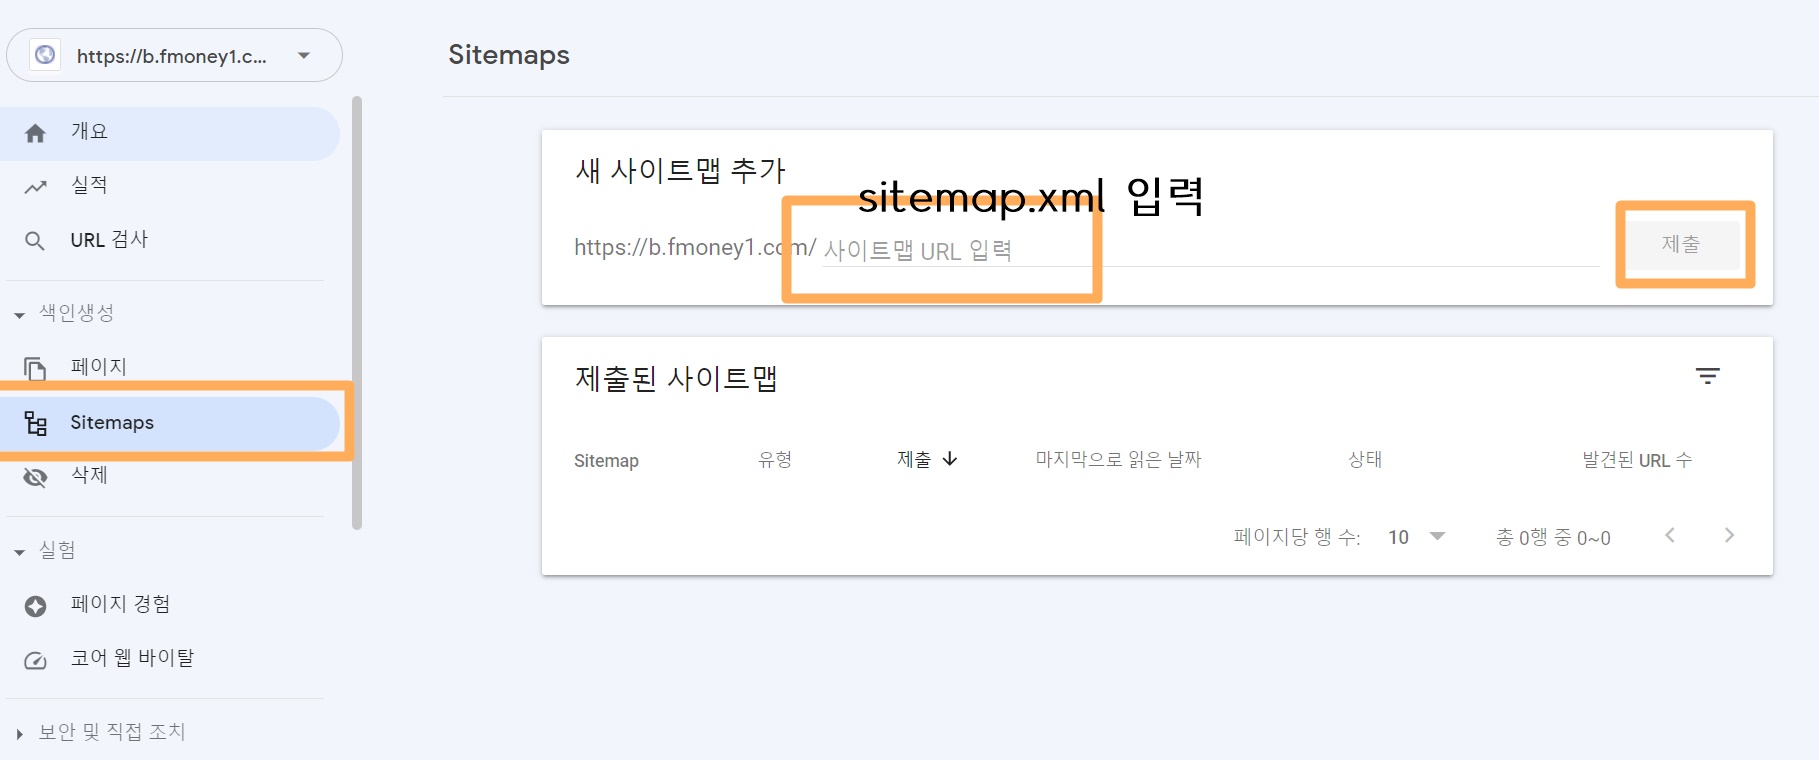
Task: Collapse the 실험 section
Action: (19, 552)
